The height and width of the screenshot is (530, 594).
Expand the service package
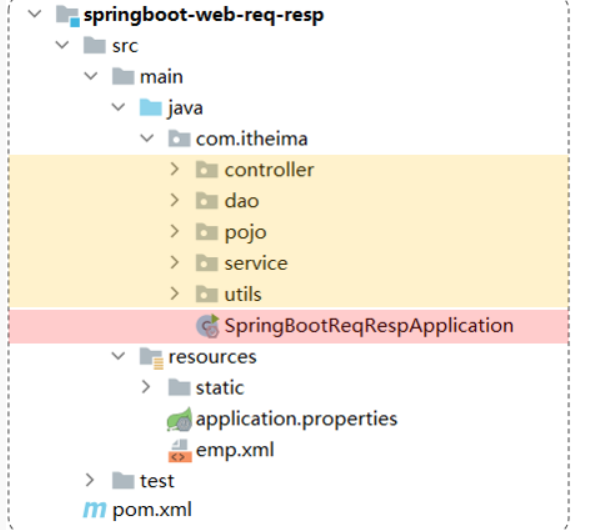click(174, 262)
